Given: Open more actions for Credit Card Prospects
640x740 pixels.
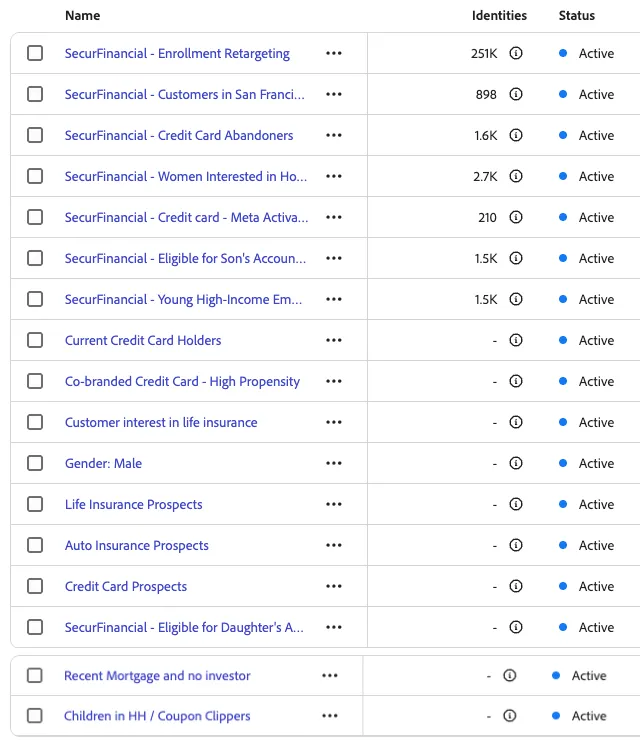Looking at the screenshot, I should (334, 587).
